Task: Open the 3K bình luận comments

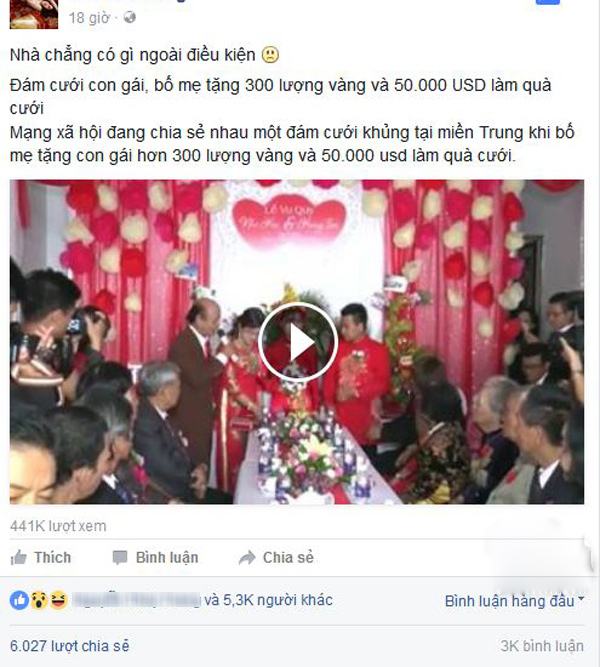Action: point(542,646)
